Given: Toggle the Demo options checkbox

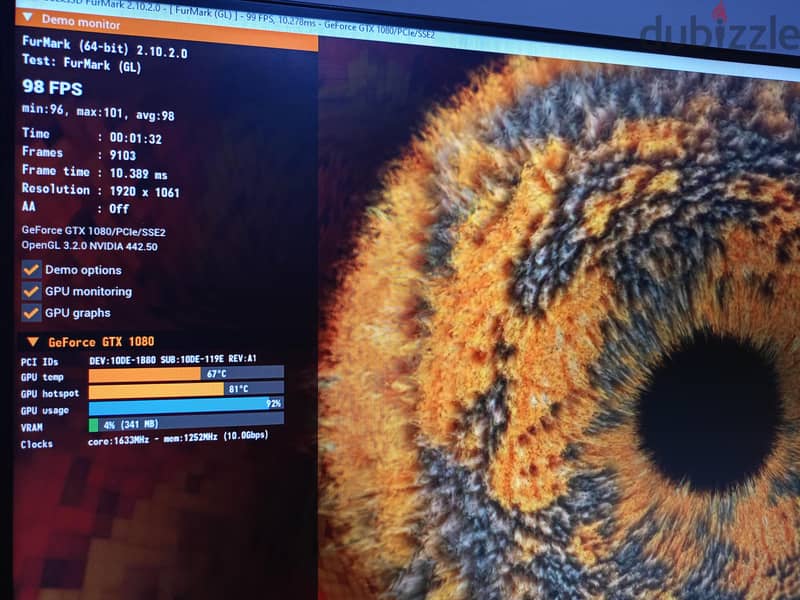Looking at the screenshot, I should click(32, 269).
